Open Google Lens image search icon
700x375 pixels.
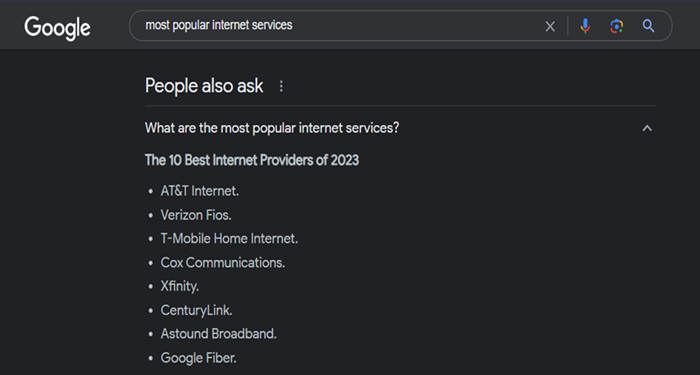click(617, 26)
